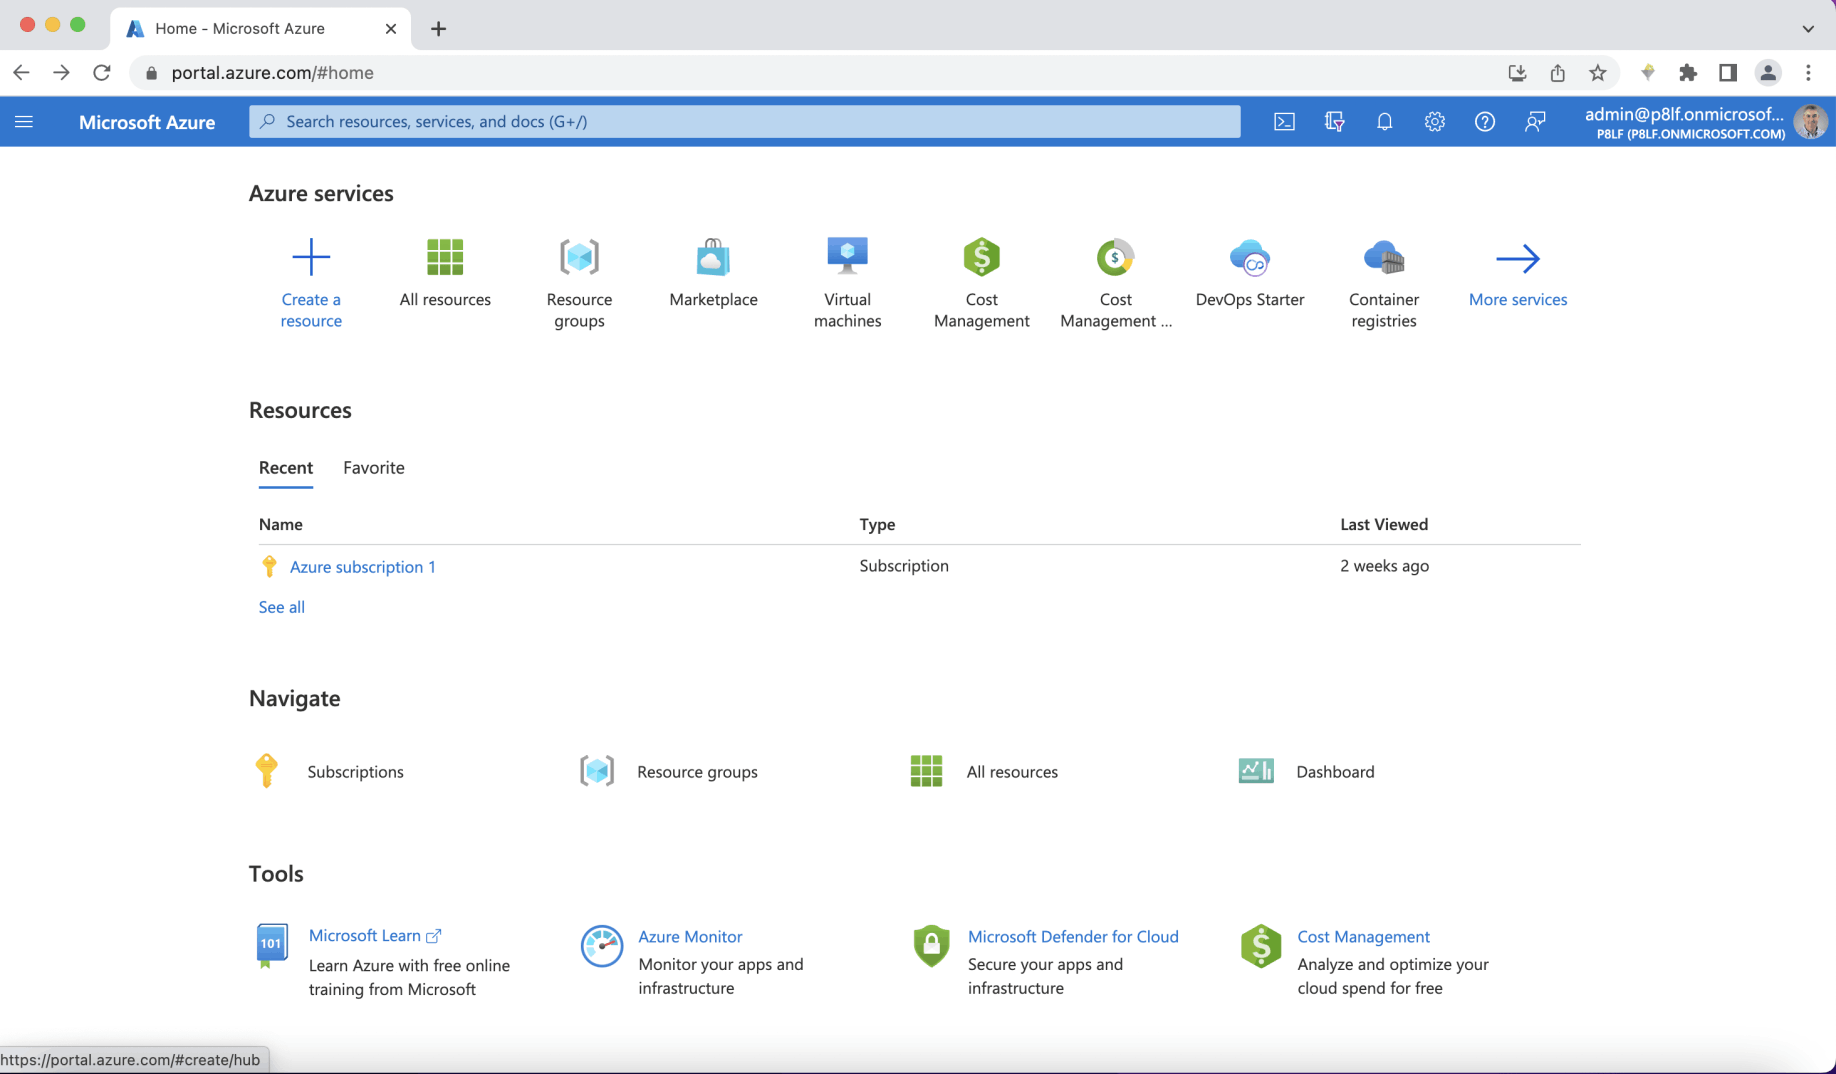The width and height of the screenshot is (1836, 1074).
Task: Open the Cloud Shell icon
Action: [x=1284, y=122]
